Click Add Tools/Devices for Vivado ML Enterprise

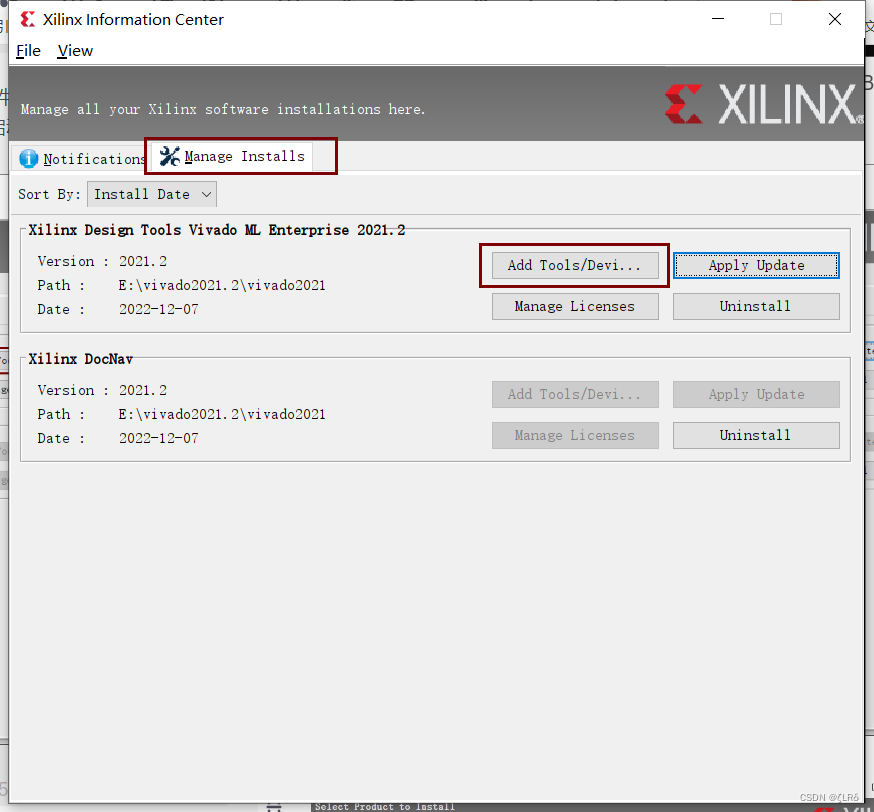coord(574,264)
